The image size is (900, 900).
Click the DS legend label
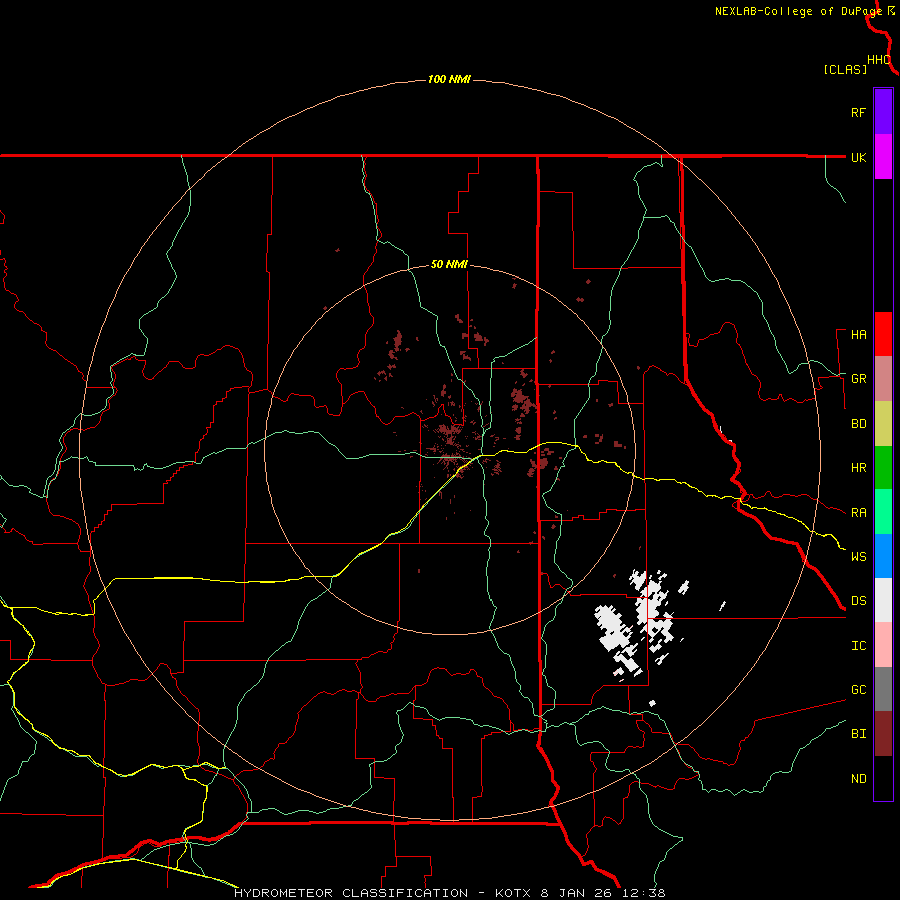coord(858,601)
